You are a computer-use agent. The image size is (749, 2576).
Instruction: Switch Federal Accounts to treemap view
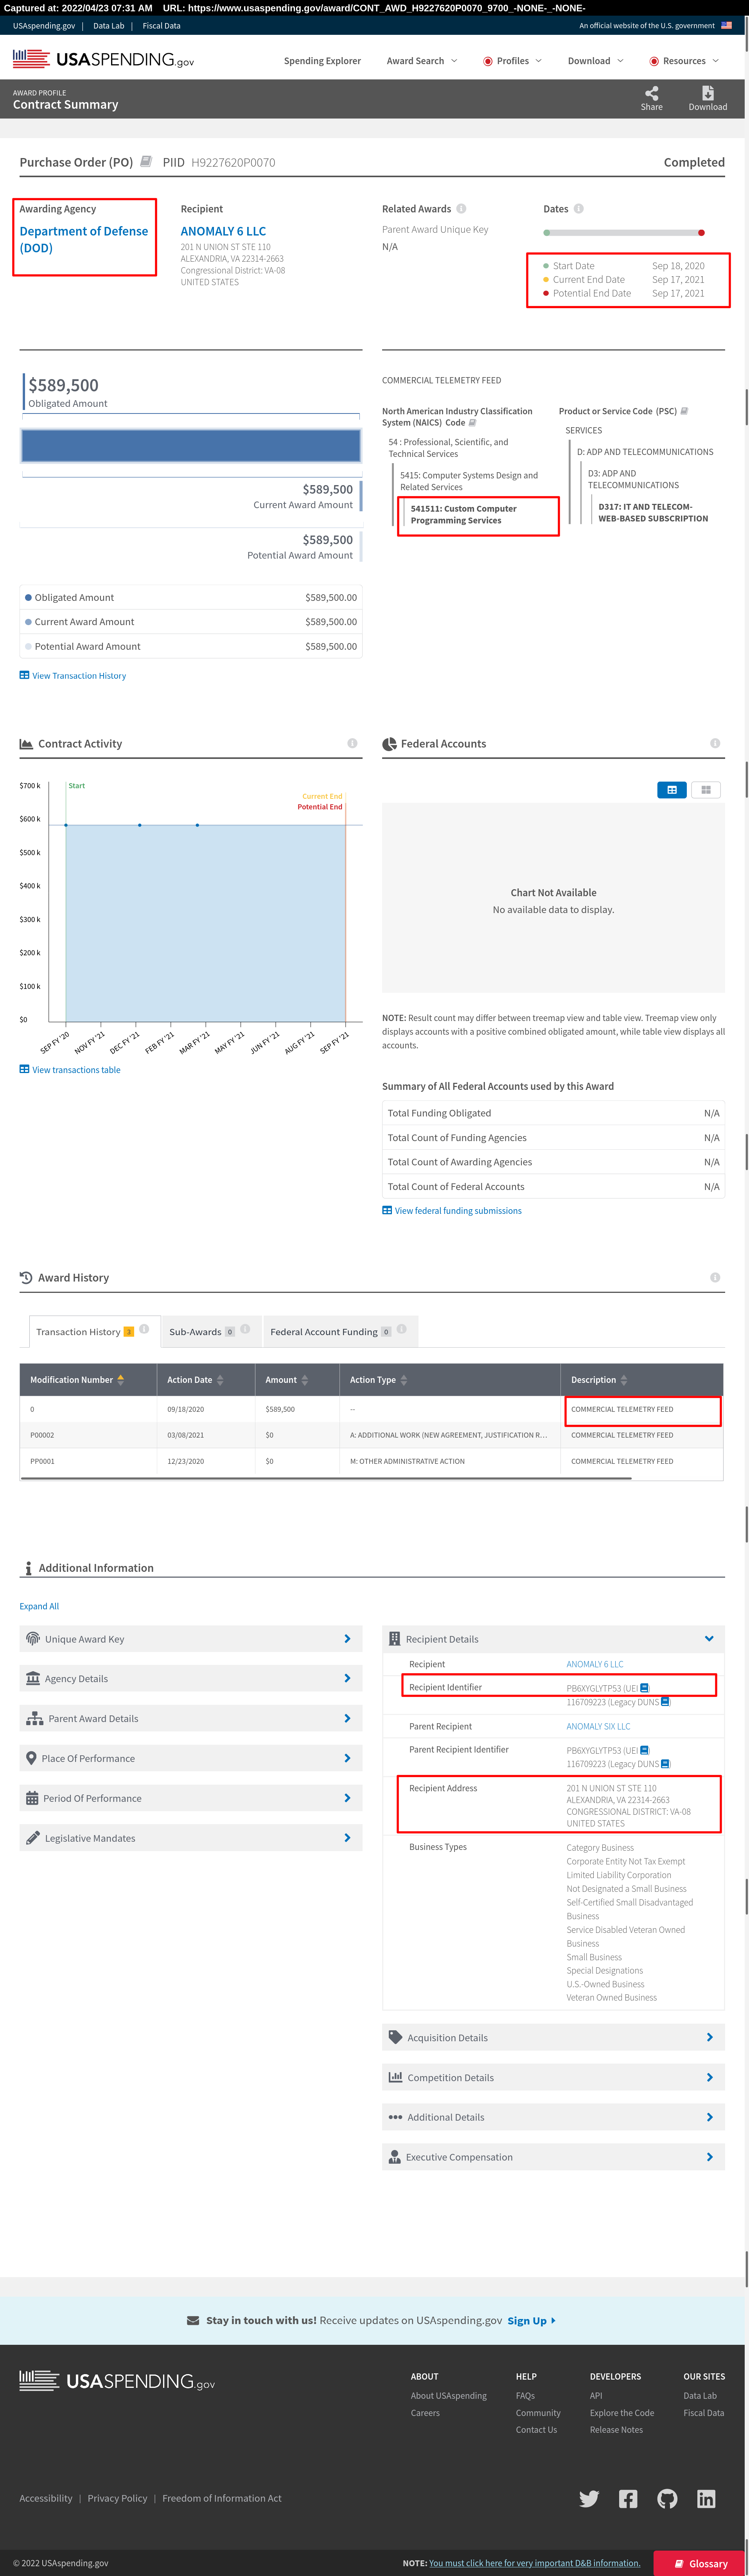coord(706,790)
